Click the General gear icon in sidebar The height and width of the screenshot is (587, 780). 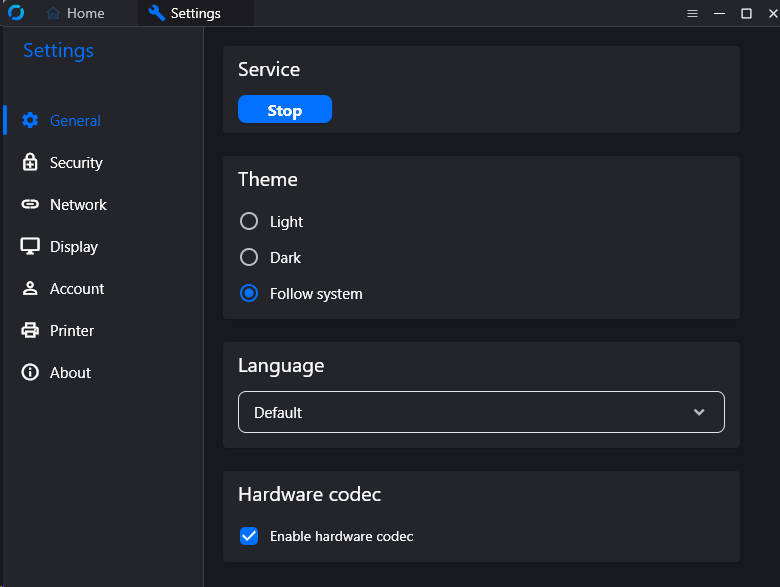[x=30, y=120]
